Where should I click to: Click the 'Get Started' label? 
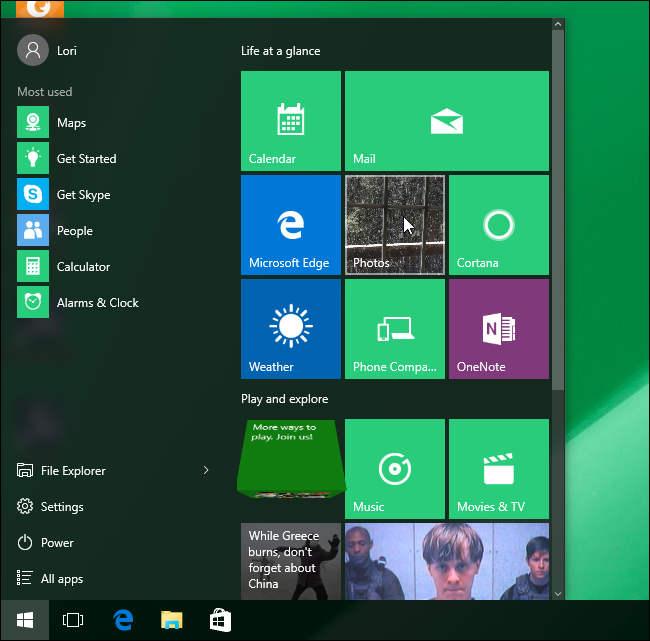click(x=86, y=158)
